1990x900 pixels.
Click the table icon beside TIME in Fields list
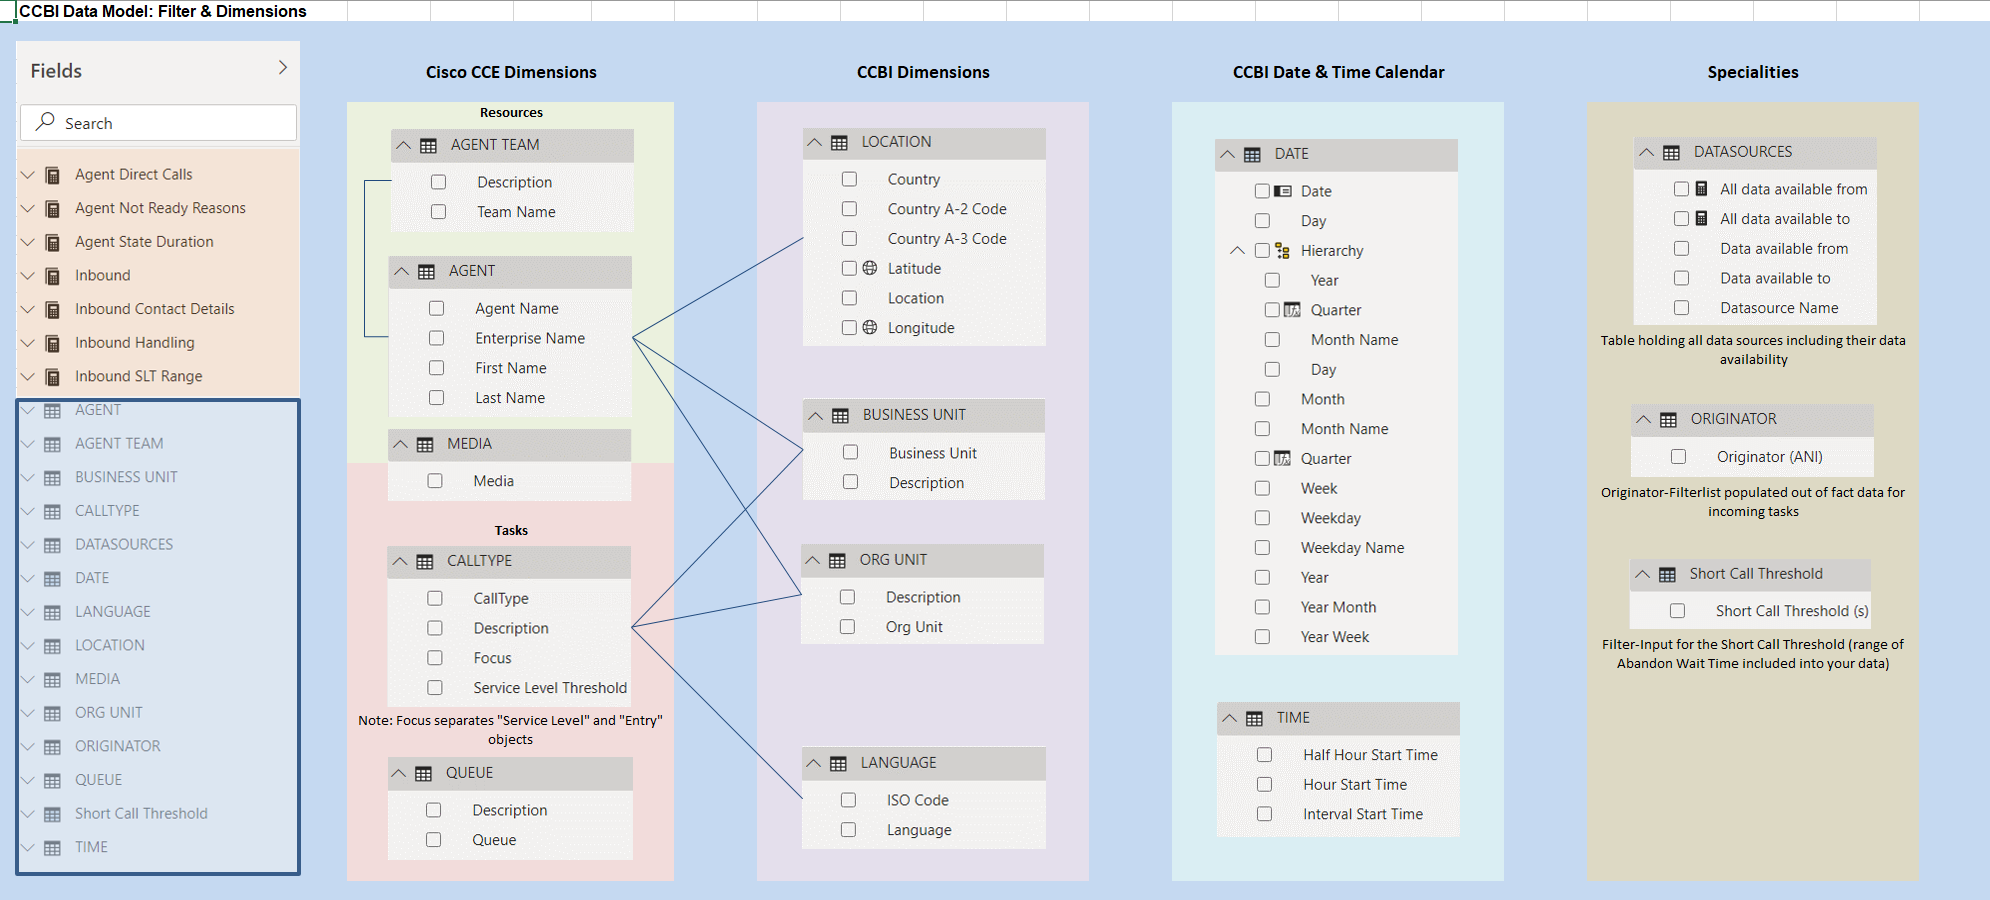53,848
